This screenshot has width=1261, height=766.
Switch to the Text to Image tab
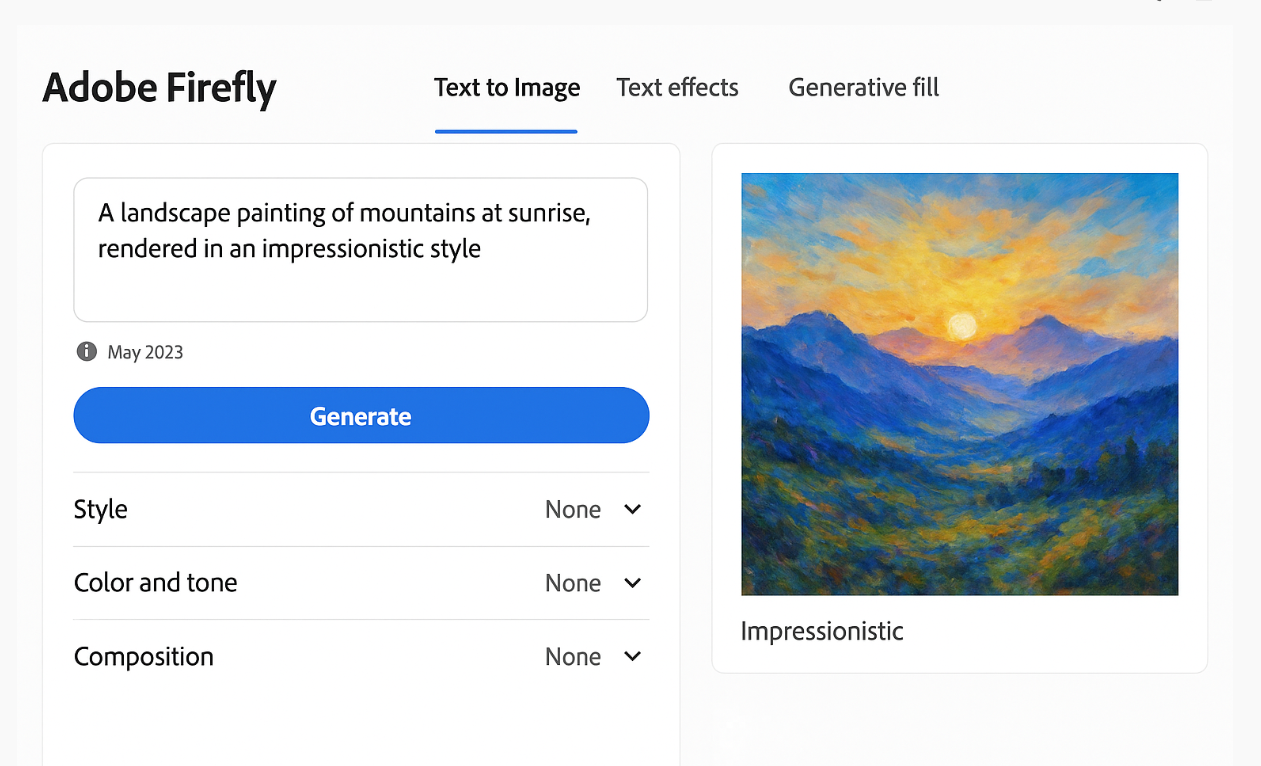[507, 88]
